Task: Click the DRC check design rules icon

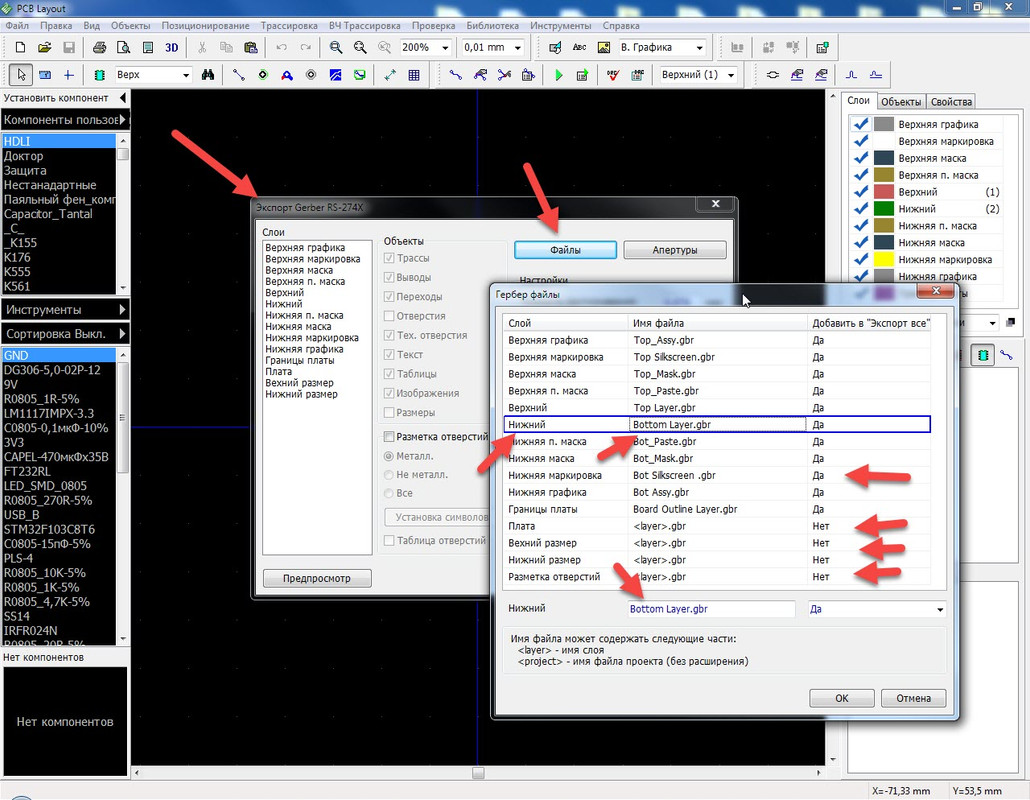Action: pos(613,75)
